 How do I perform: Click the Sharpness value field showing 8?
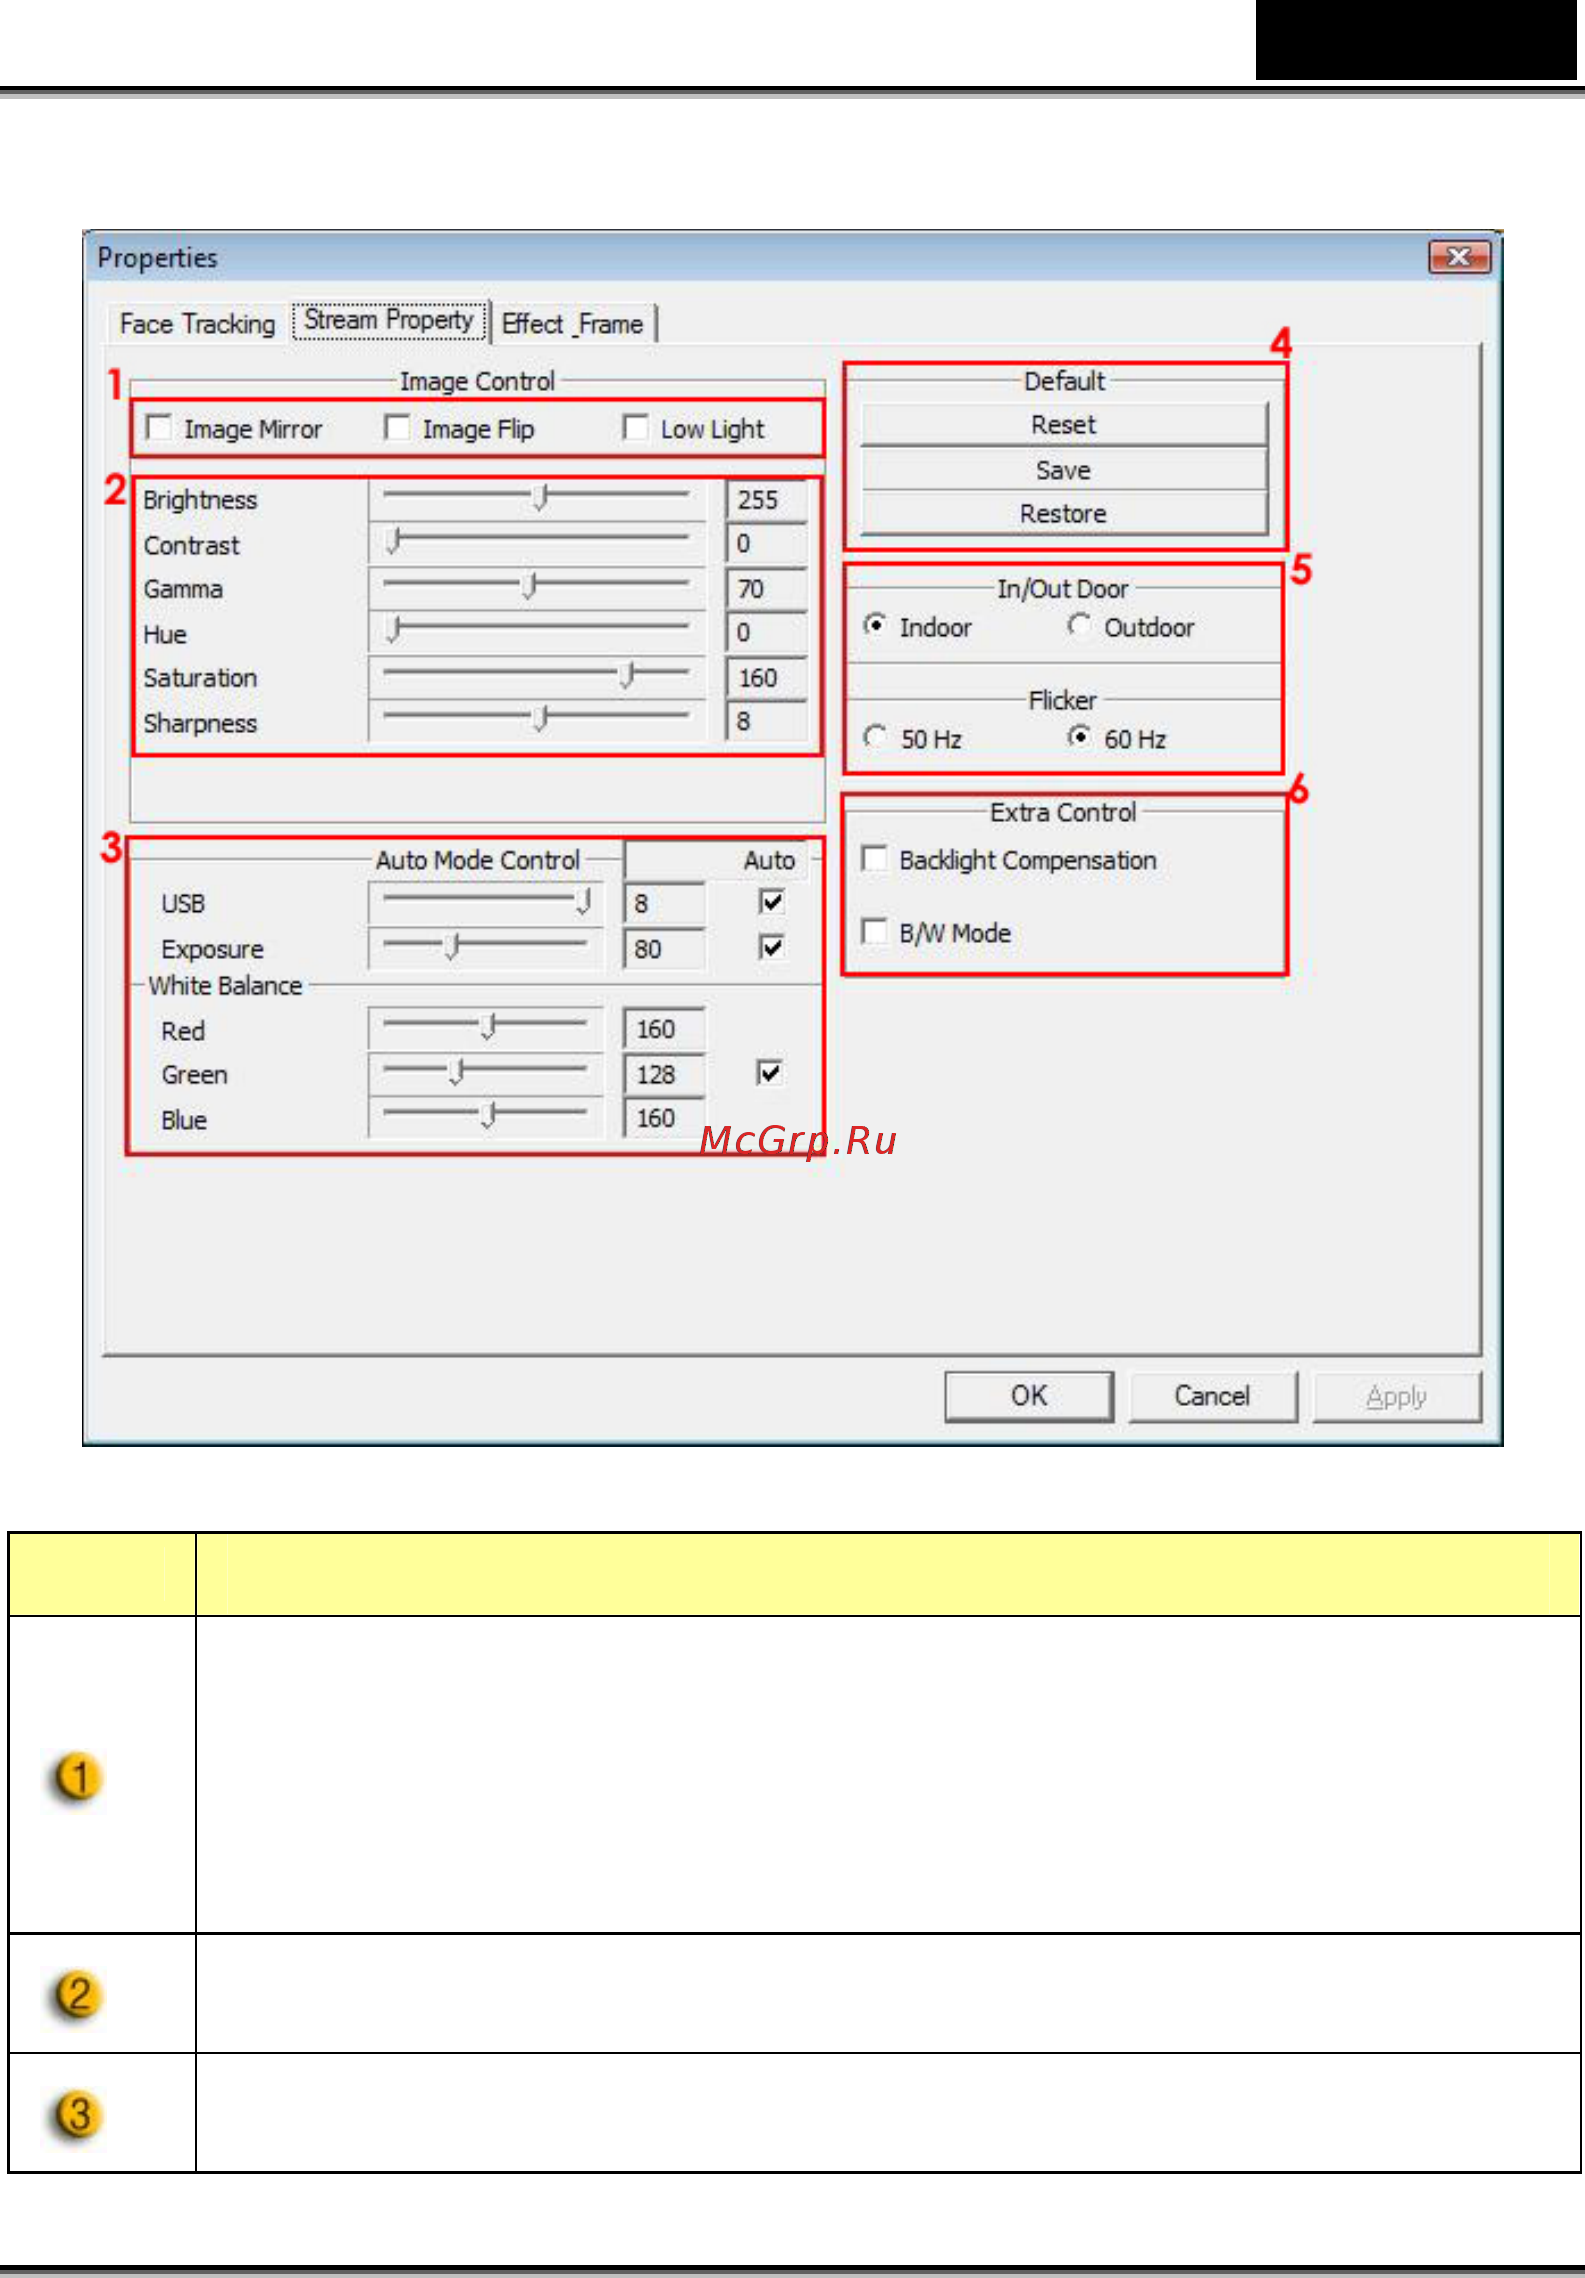click(766, 721)
